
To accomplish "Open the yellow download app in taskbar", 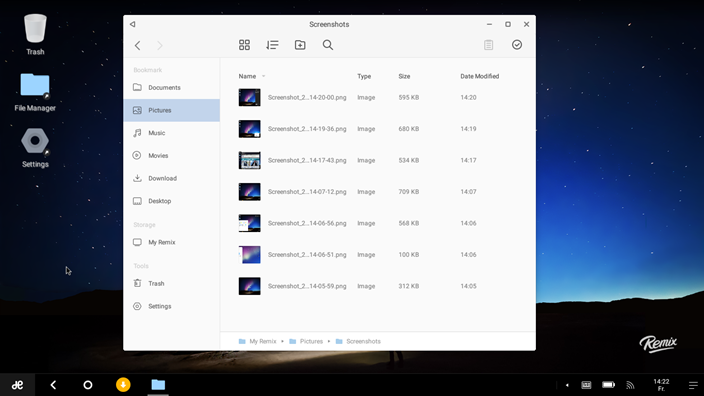I will pyautogui.click(x=123, y=385).
